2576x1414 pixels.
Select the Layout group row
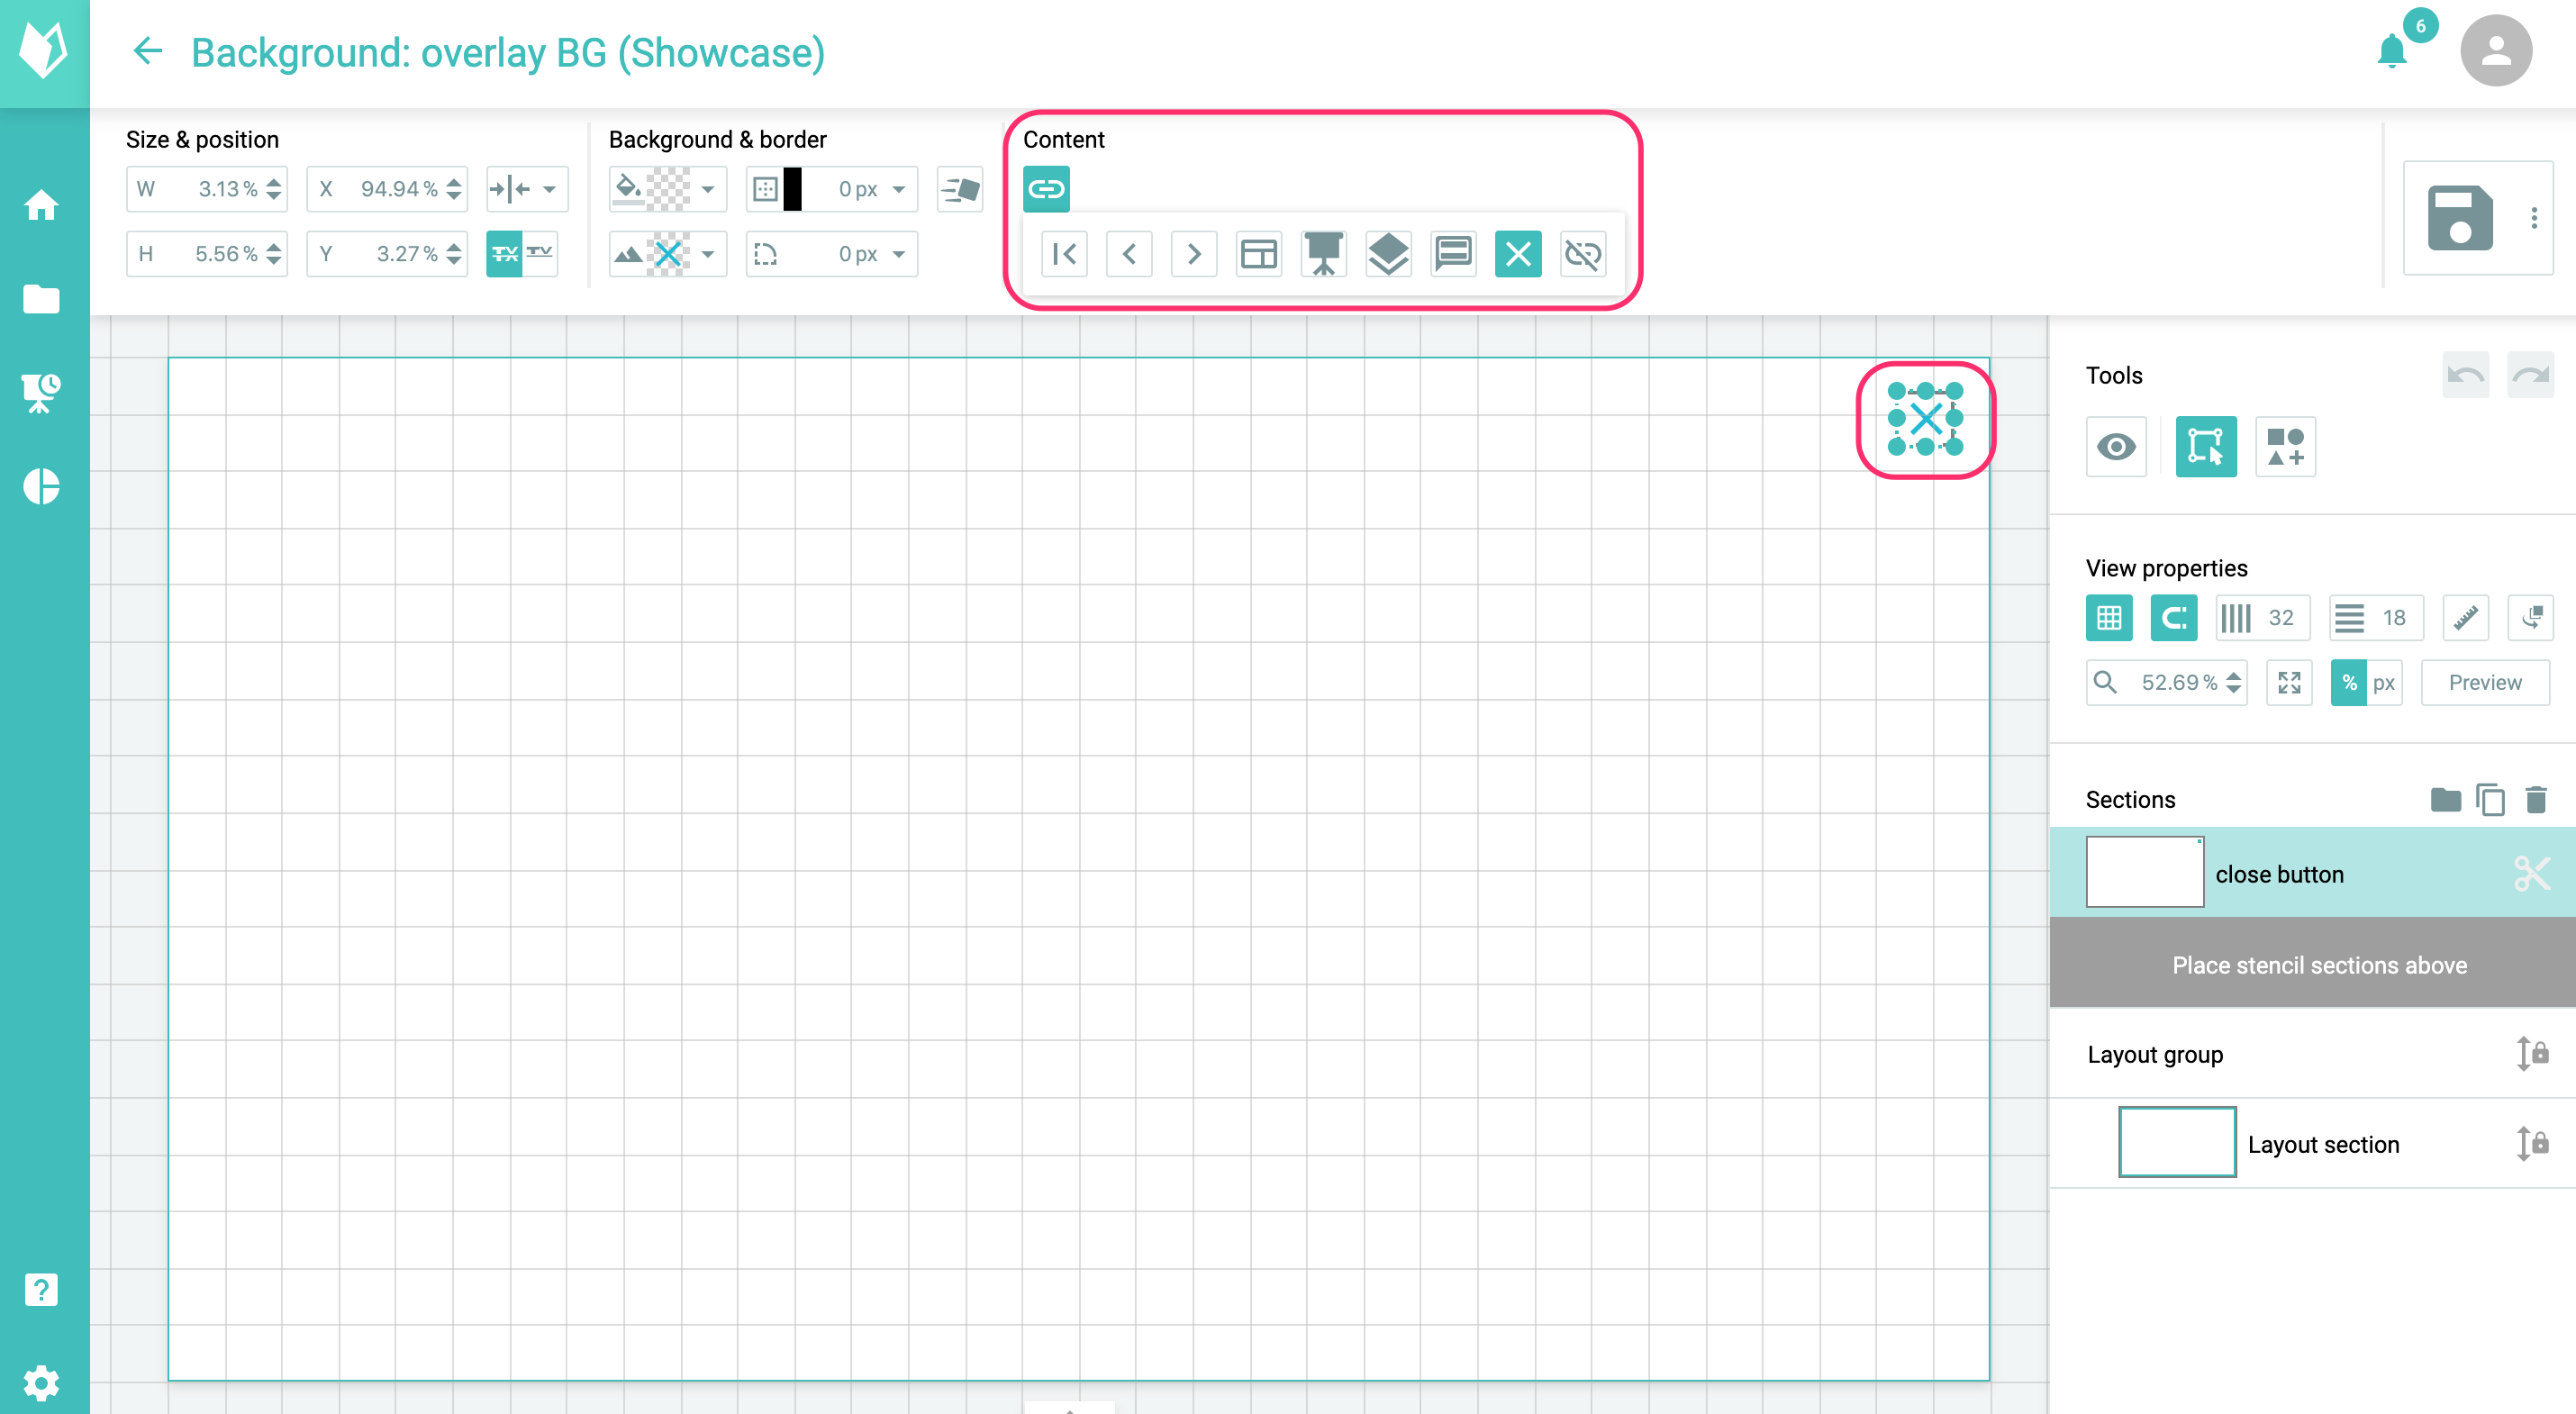[2312, 1053]
